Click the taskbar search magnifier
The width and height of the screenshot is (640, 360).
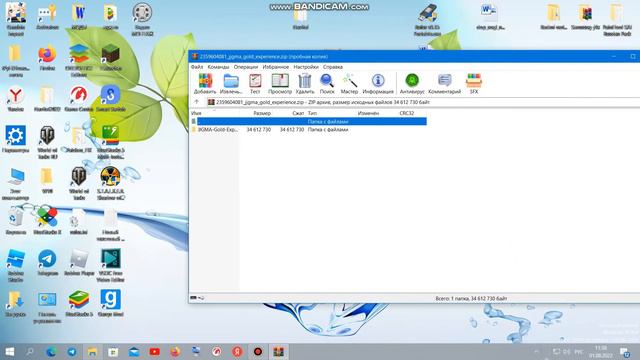click(x=30, y=351)
